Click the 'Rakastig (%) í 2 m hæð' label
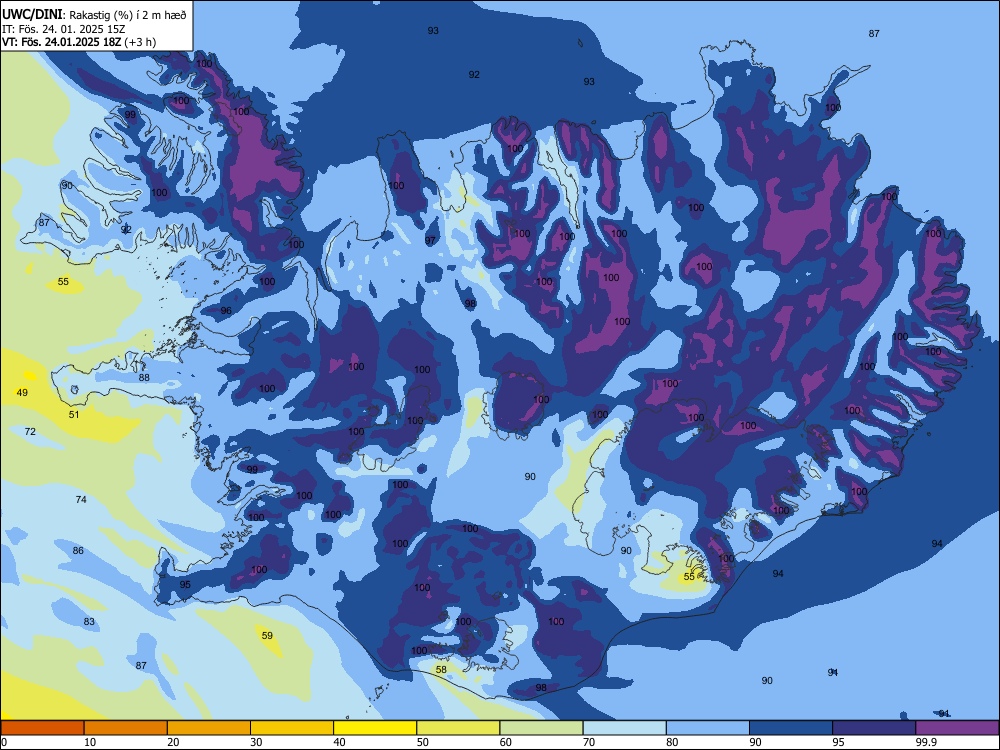 126,15
